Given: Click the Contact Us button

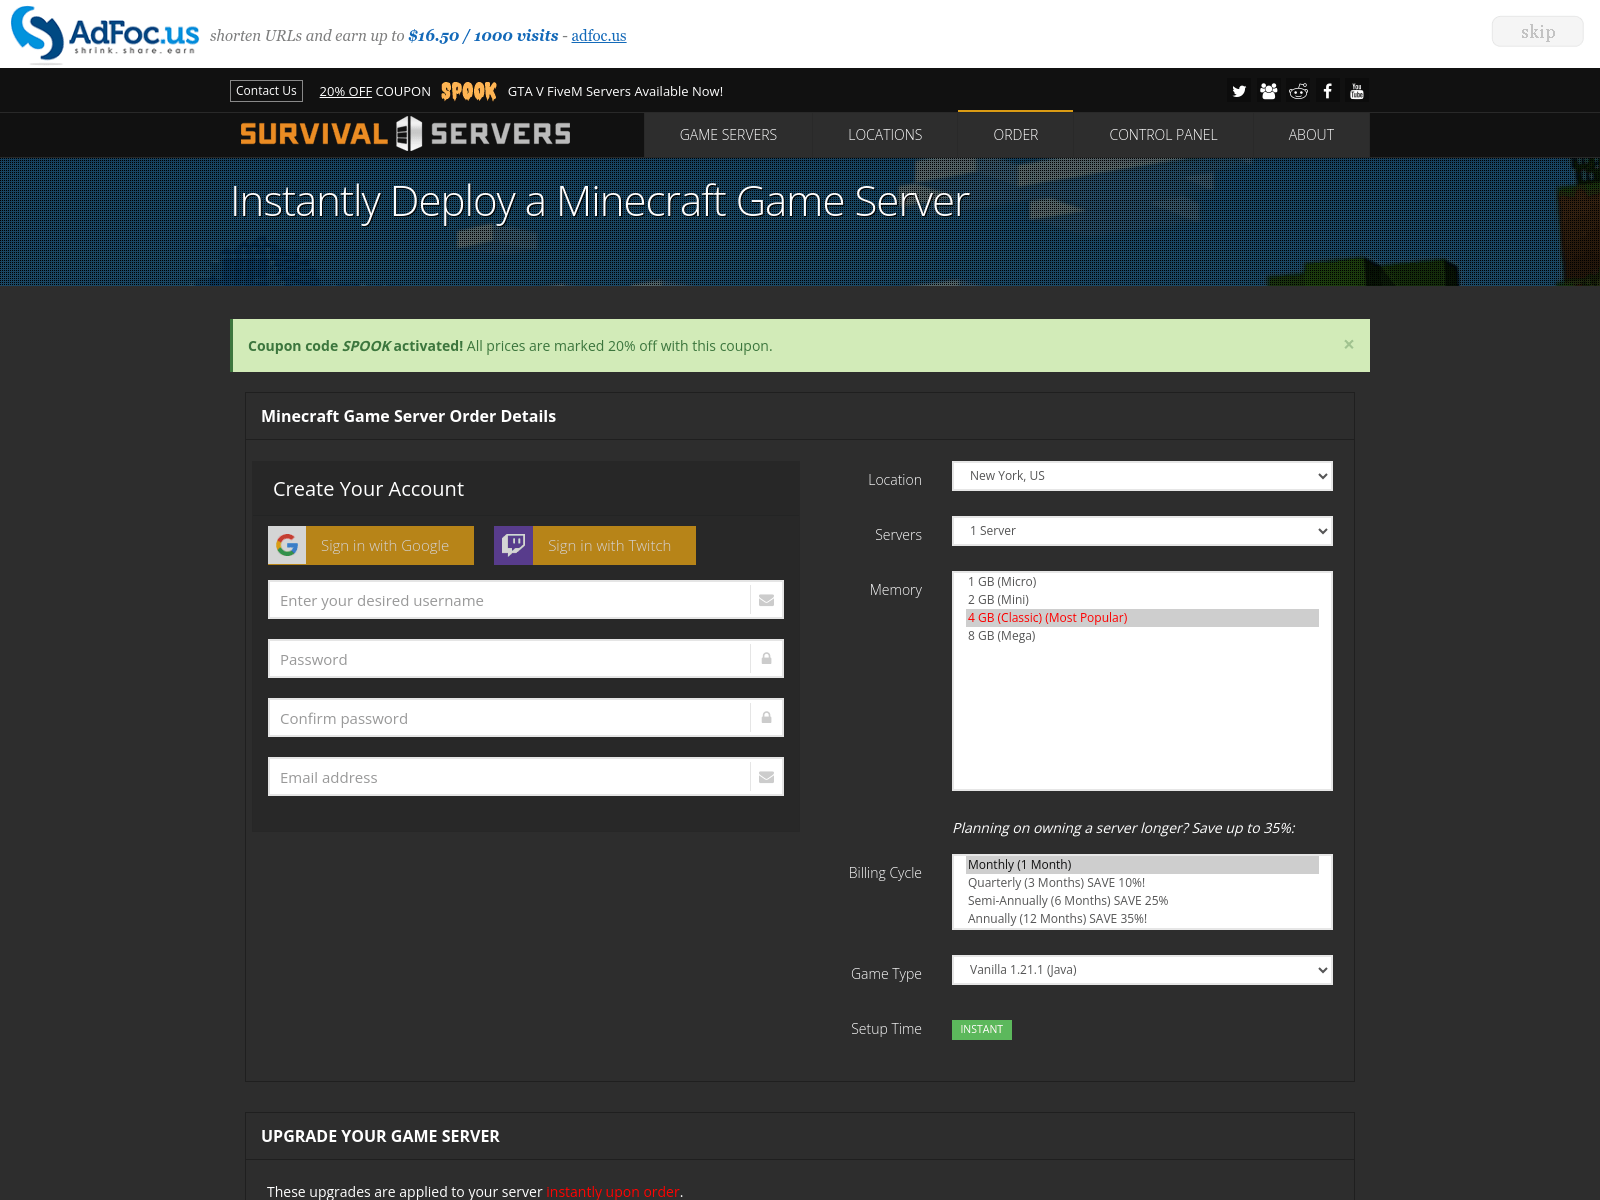Looking at the screenshot, I should pyautogui.click(x=266, y=91).
